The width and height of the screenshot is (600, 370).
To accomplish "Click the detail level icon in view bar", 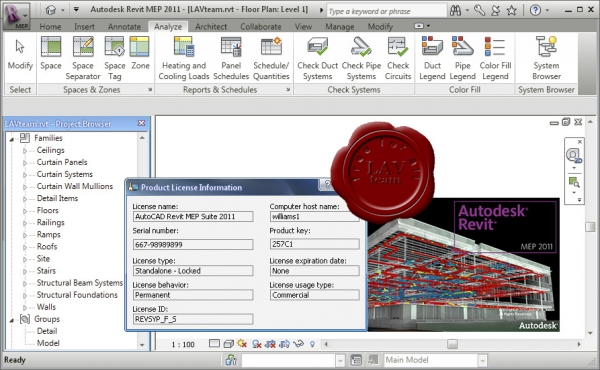I will 214,344.
